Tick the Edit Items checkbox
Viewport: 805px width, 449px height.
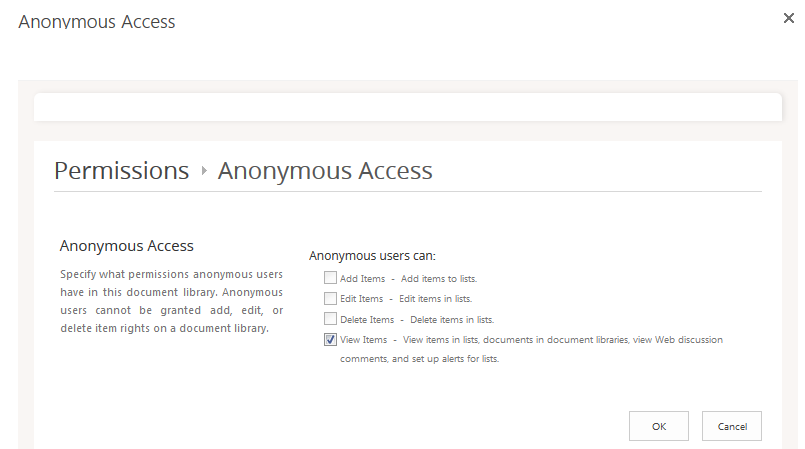(330, 298)
